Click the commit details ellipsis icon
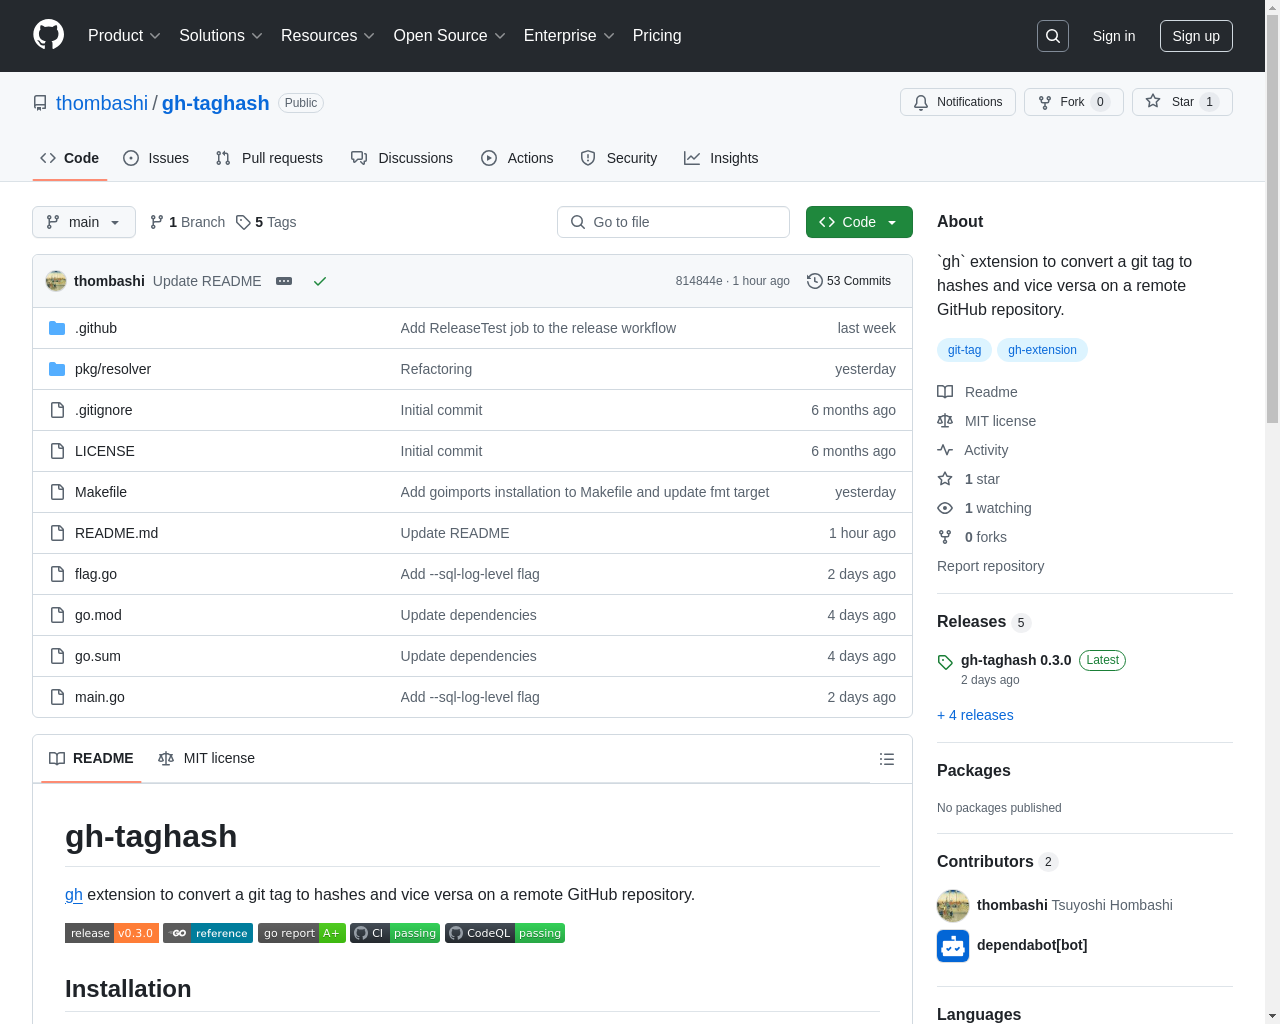The width and height of the screenshot is (1280, 1024). pyautogui.click(x=284, y=281)
